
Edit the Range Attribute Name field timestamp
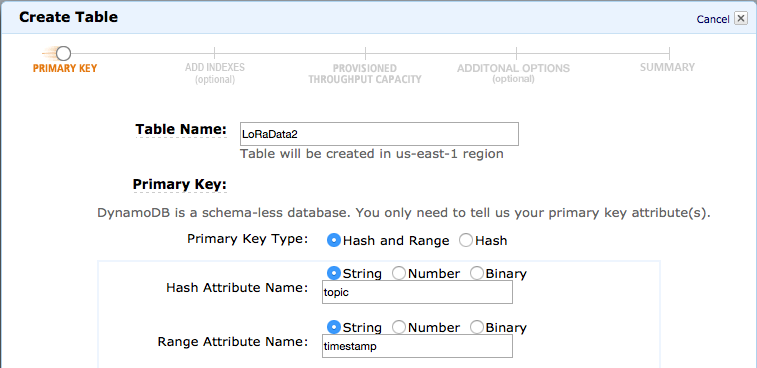417,346
